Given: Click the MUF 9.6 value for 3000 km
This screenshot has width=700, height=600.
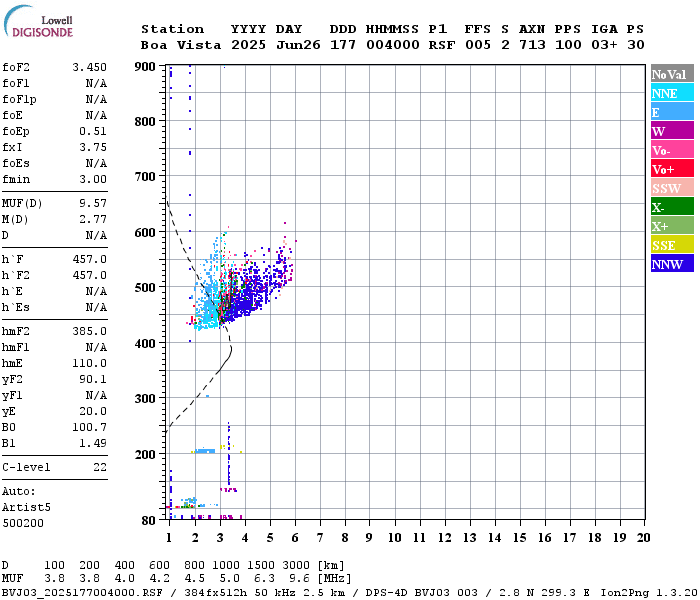Looking at the screenshot, I should pyautogui.click(x=299, y=579).
